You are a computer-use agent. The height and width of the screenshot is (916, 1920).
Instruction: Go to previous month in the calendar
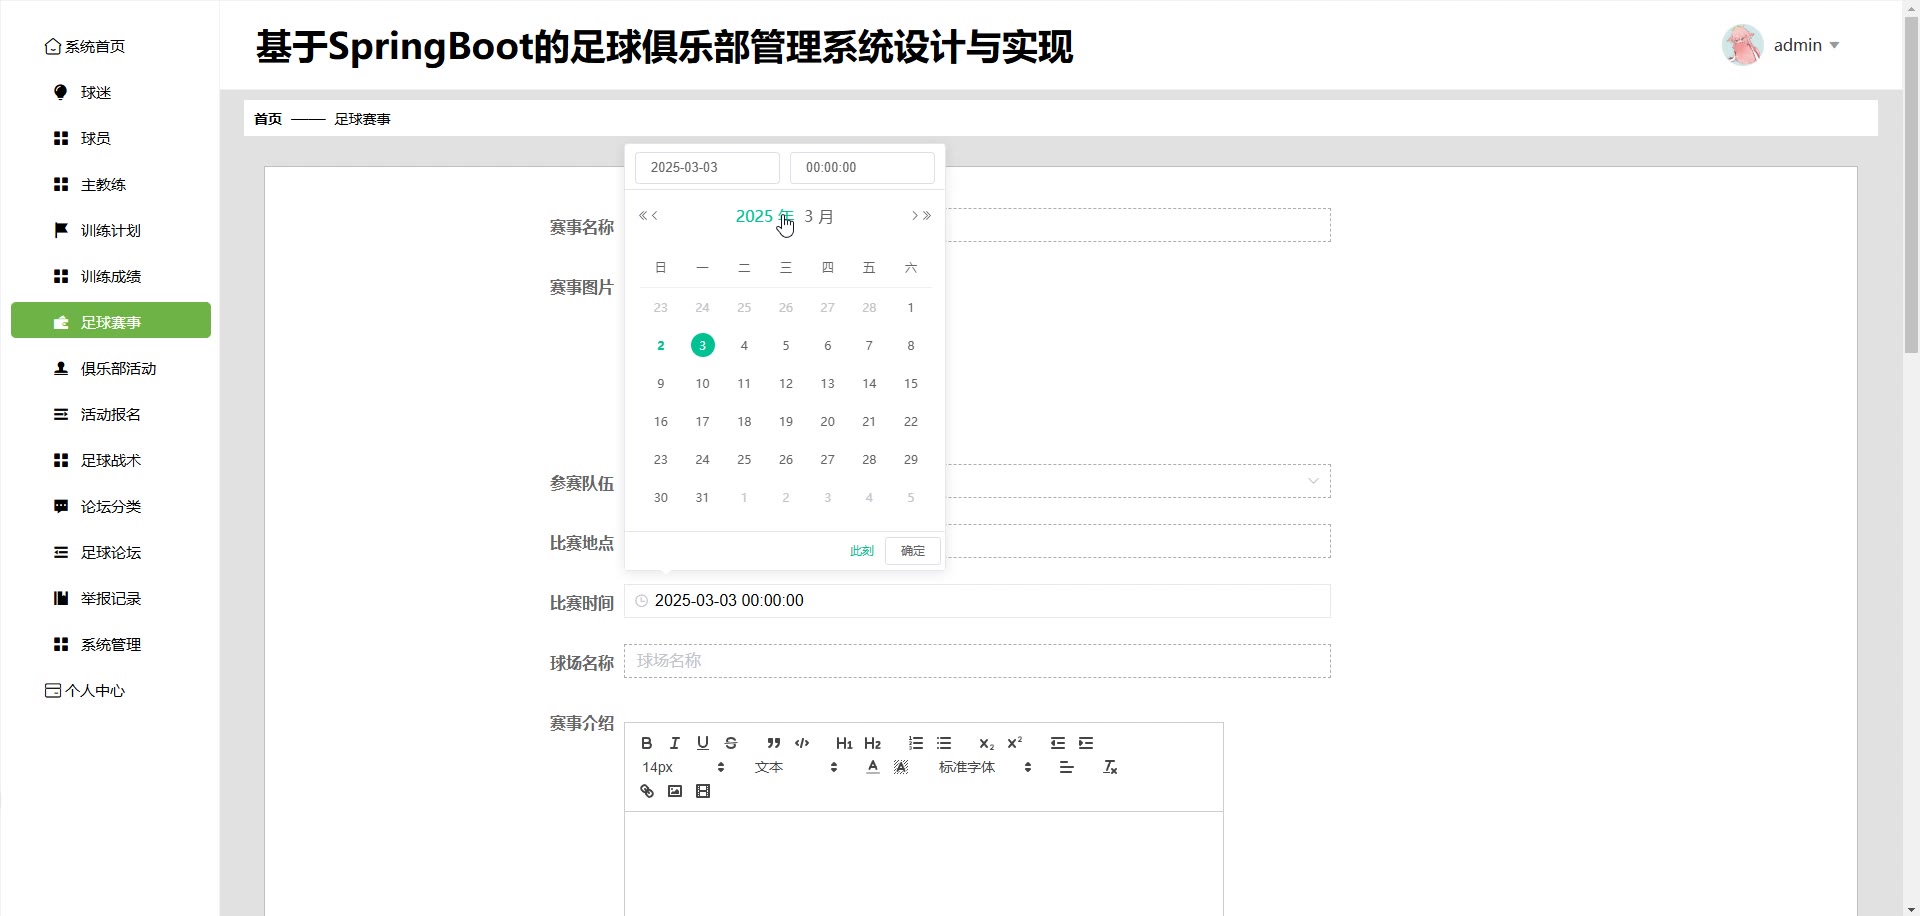[x=655, y=216]
